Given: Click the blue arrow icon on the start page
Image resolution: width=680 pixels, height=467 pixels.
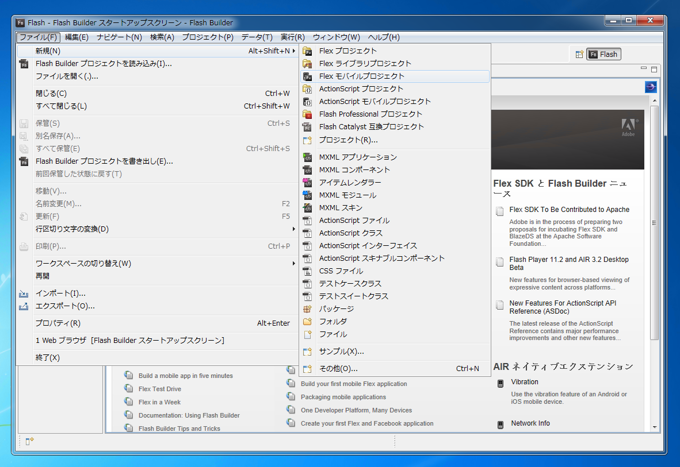Looking at the screenshot, I should pyautogui.click(x=651, y=87).
